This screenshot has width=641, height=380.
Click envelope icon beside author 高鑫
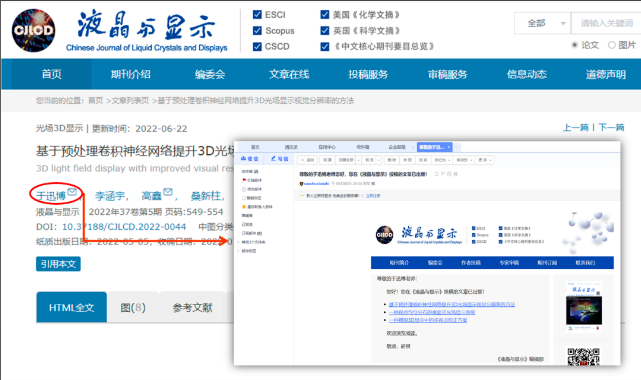click(x=168, y=191)
